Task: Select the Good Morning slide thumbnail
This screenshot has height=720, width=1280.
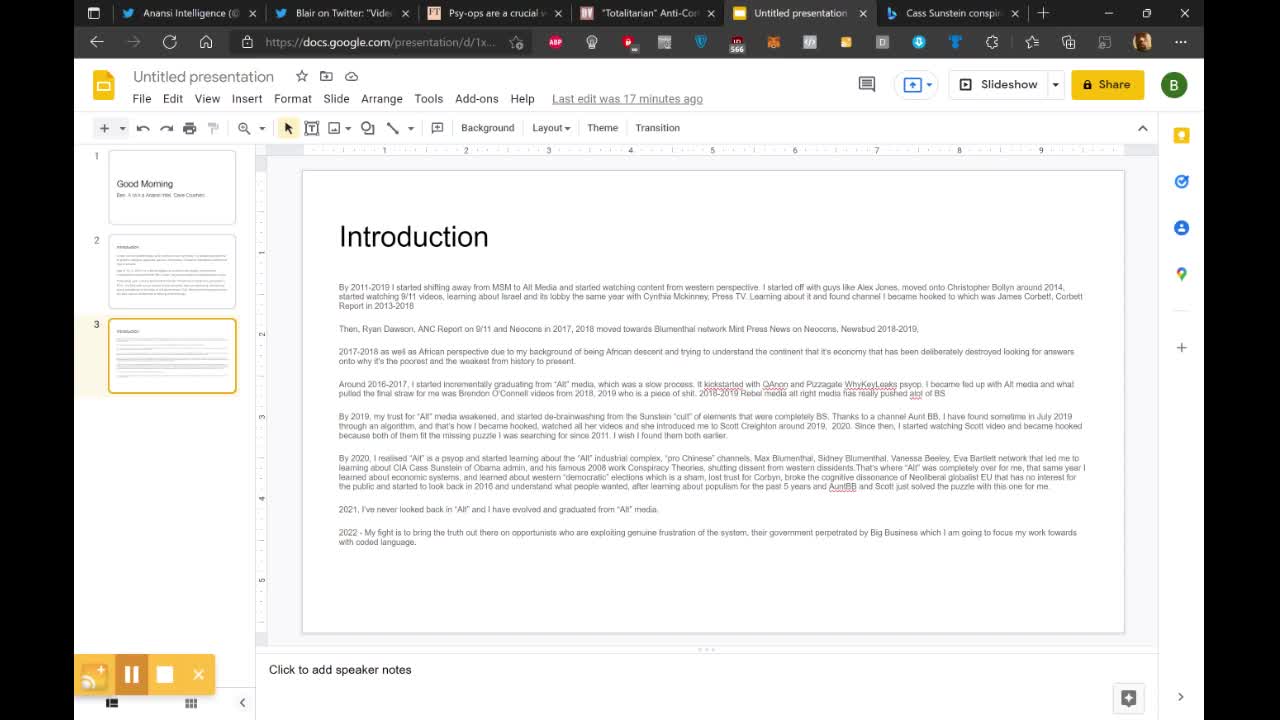Action: pyautogui.click(x=172, y=187)
